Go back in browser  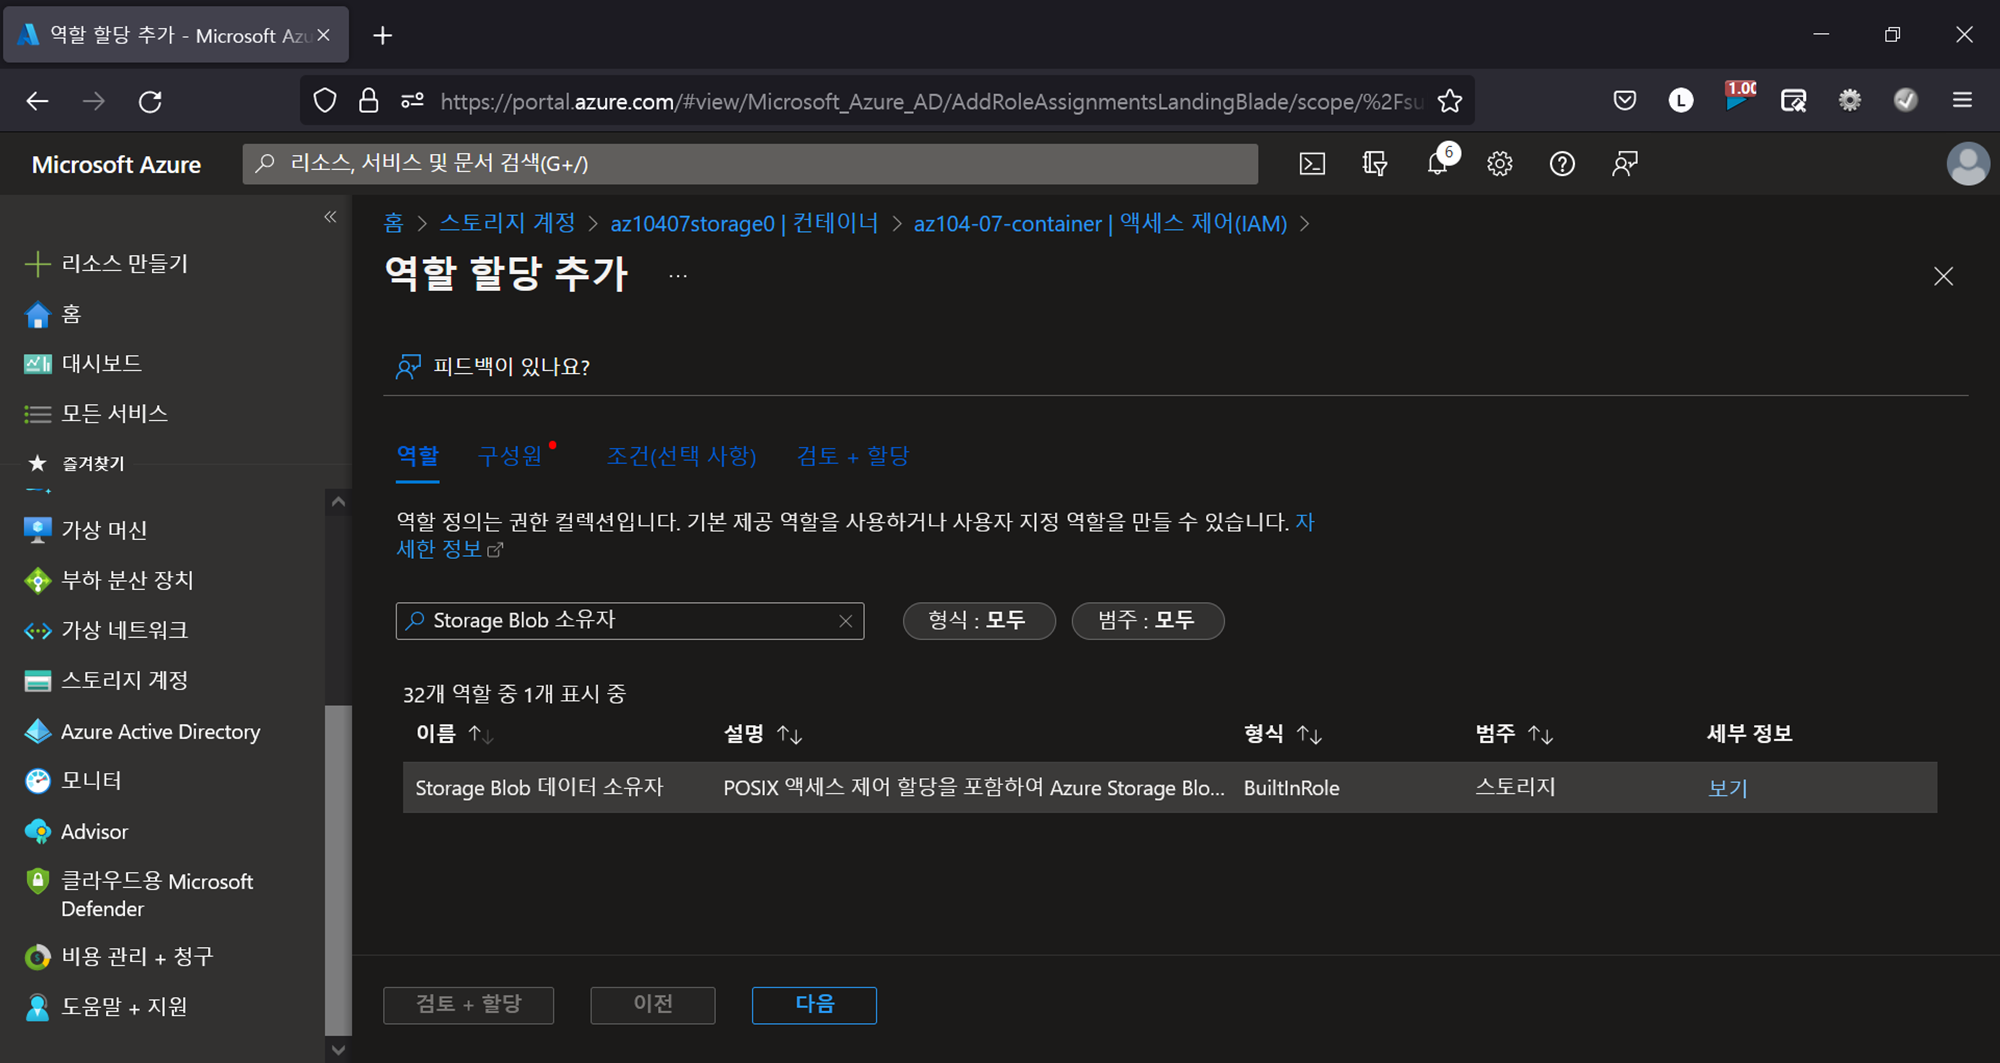pyautogui.click(x=37, y=101)
